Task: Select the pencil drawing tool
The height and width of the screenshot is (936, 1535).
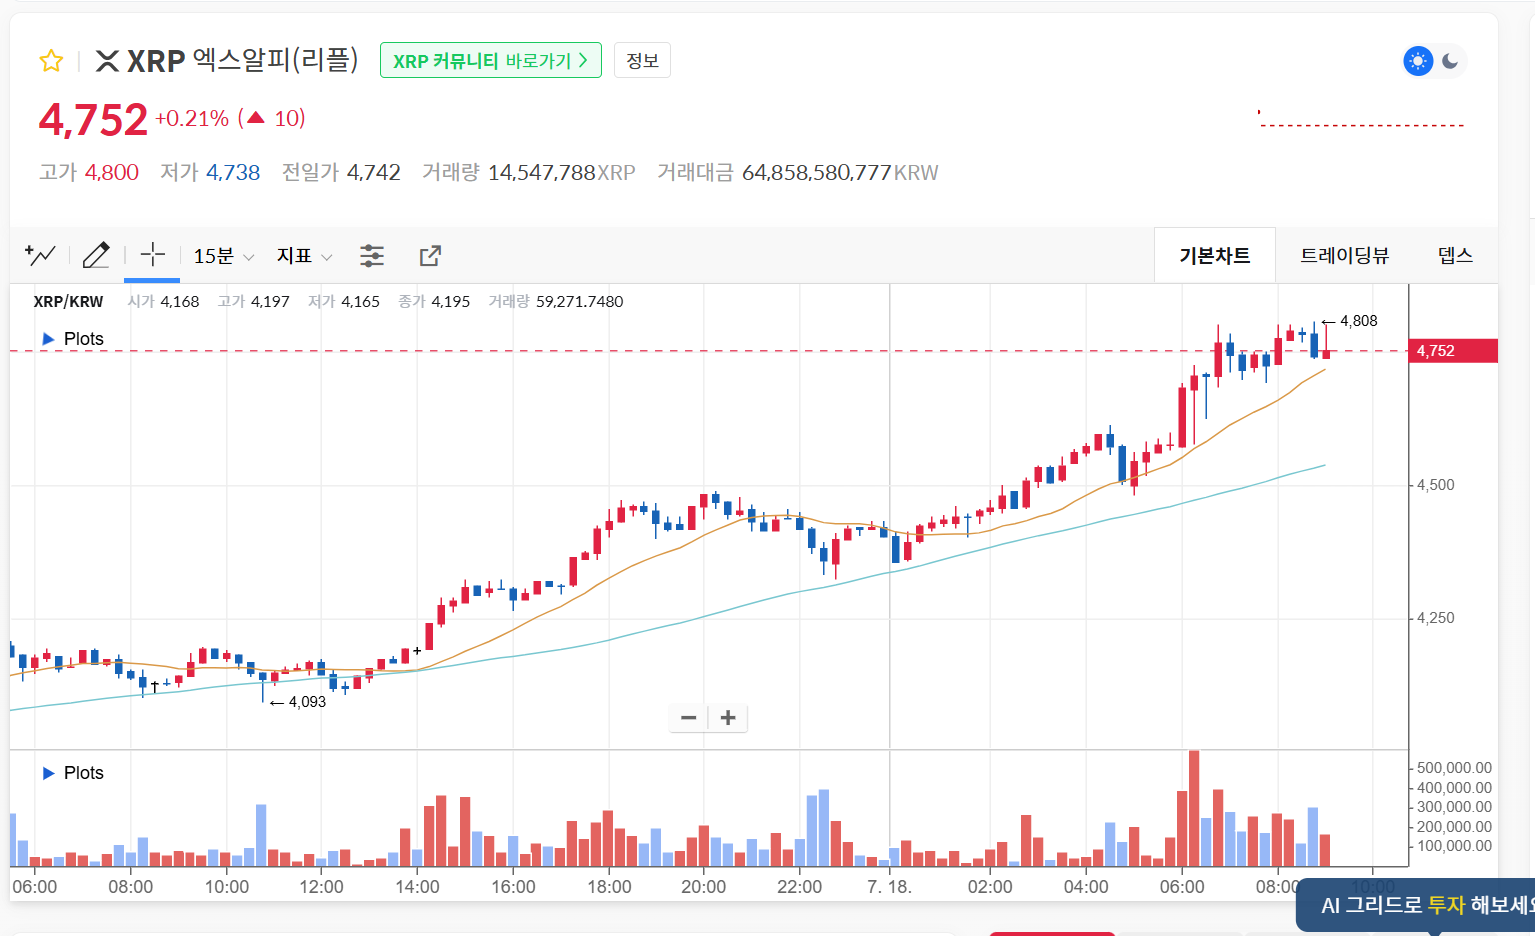Action: tap(96, 255)
